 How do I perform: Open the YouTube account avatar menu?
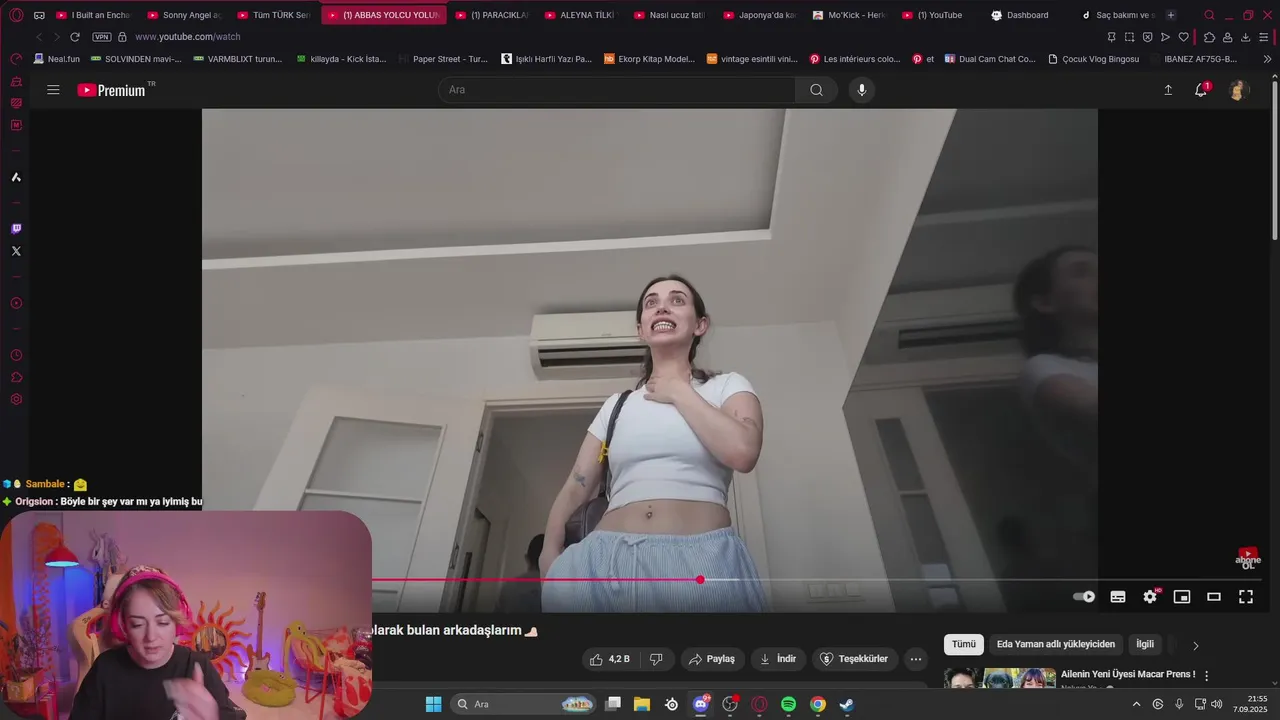tap(1238, 90)
